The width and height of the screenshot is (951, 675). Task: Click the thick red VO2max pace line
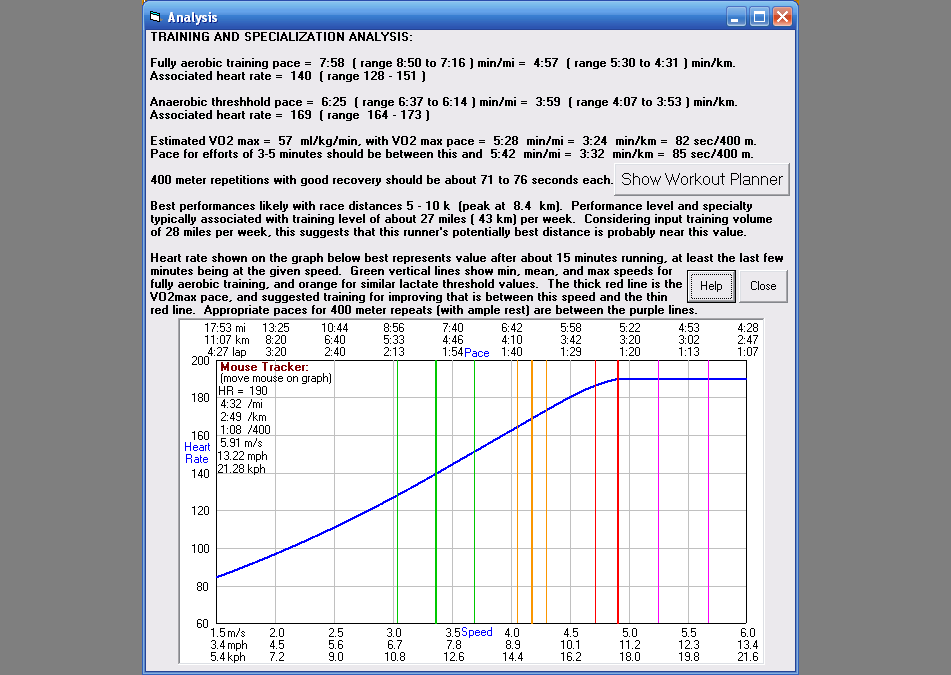(618, 500)
